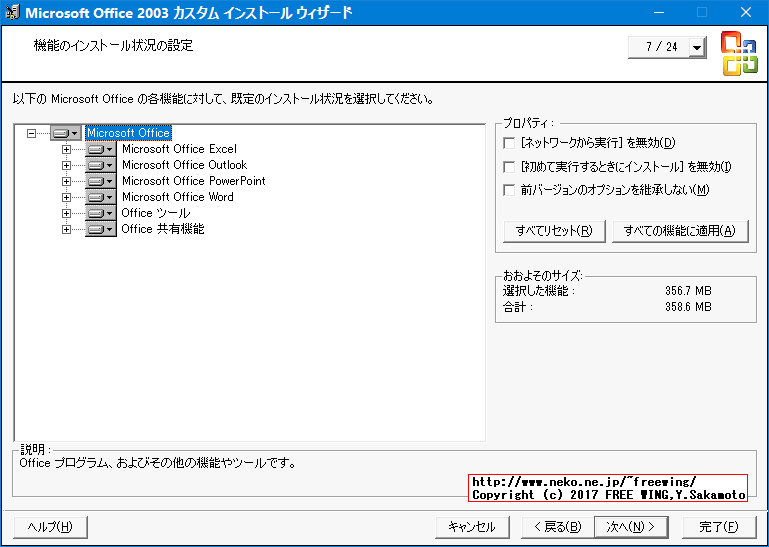Click キャンセル button
This screenshot has height=547, width=769.
click(x=472, y=527)
